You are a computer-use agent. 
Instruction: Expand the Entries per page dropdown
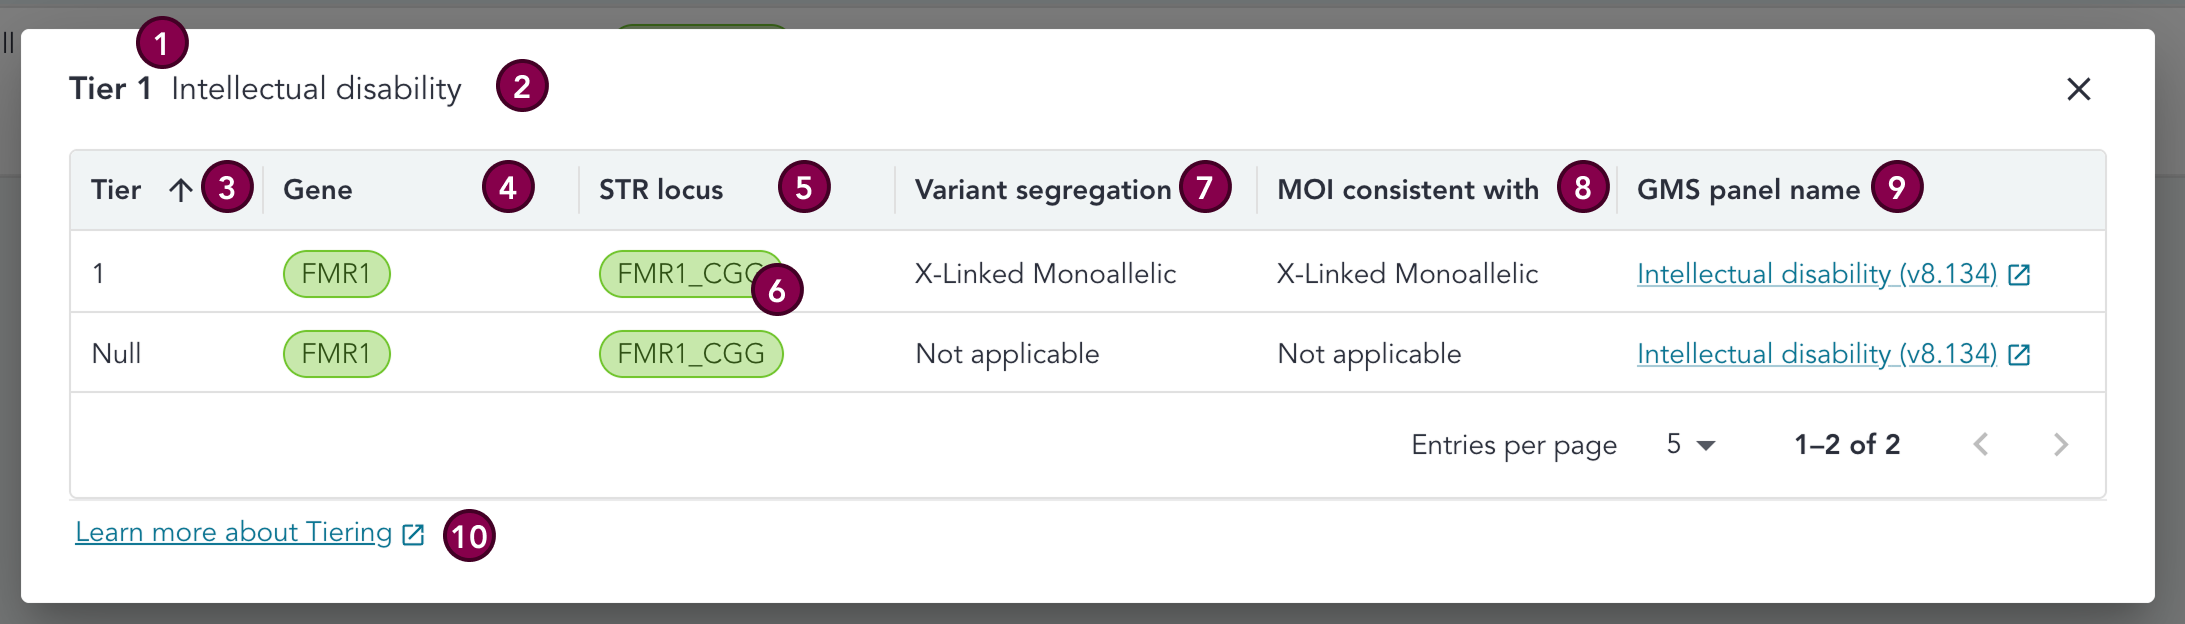[x=1690, y=445]
